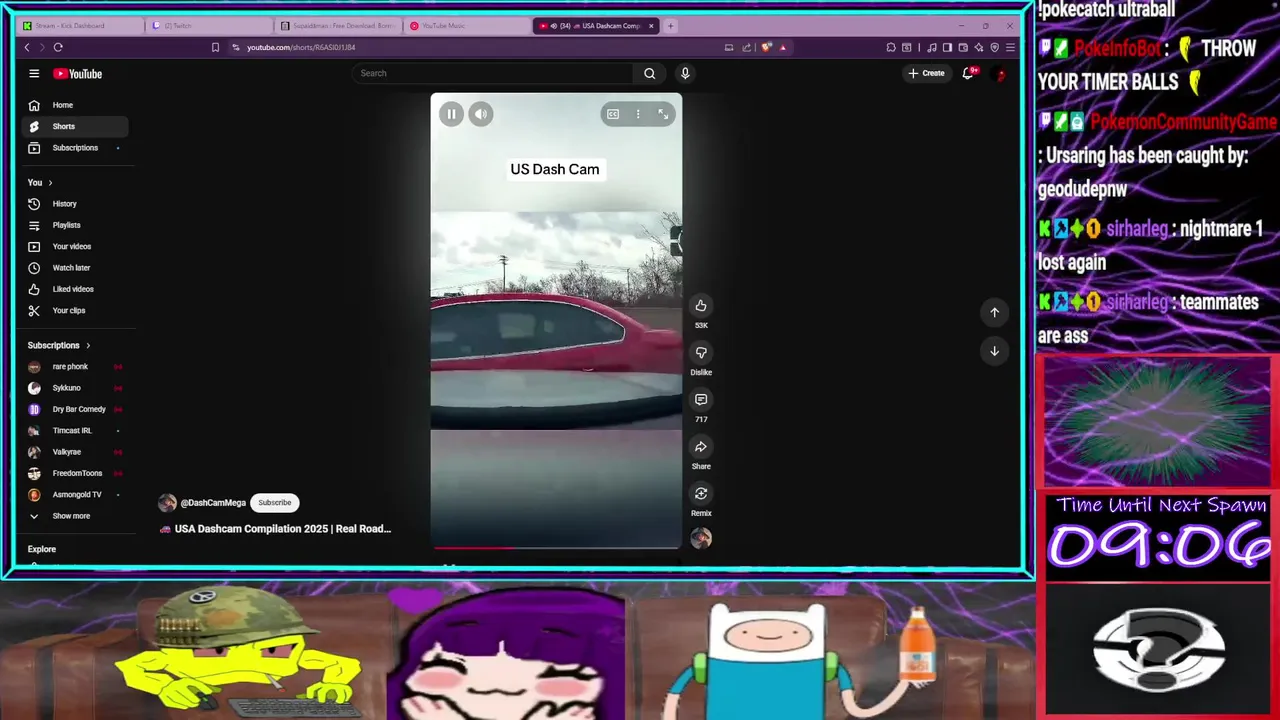
Task: Open the browser share icon in address bar
Action: pyautogui.click(x=746, y=47)
